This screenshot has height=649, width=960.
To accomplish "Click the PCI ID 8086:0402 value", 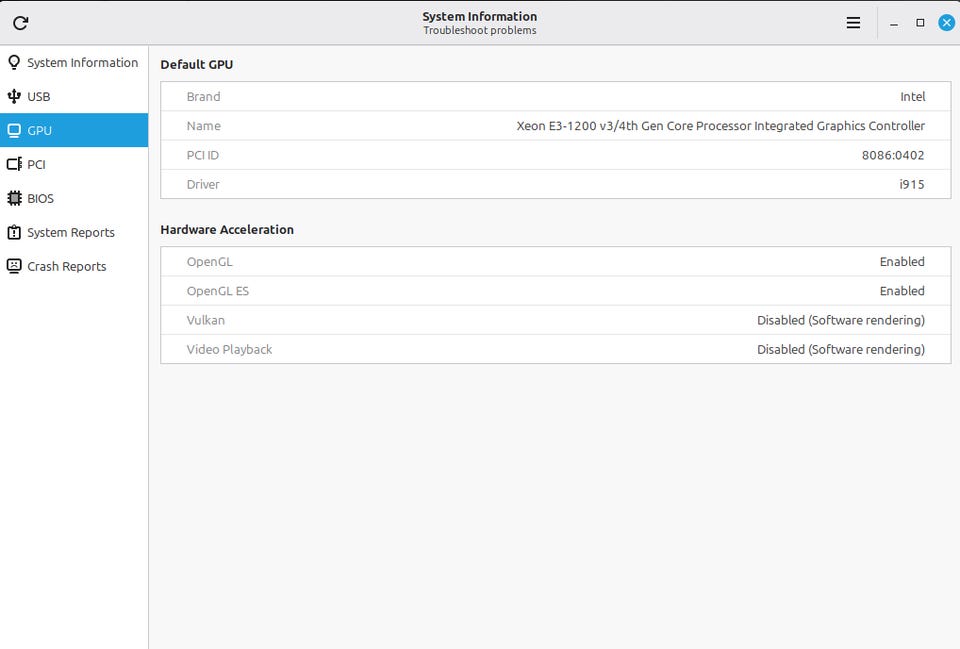I will click(x=893, y=155).
